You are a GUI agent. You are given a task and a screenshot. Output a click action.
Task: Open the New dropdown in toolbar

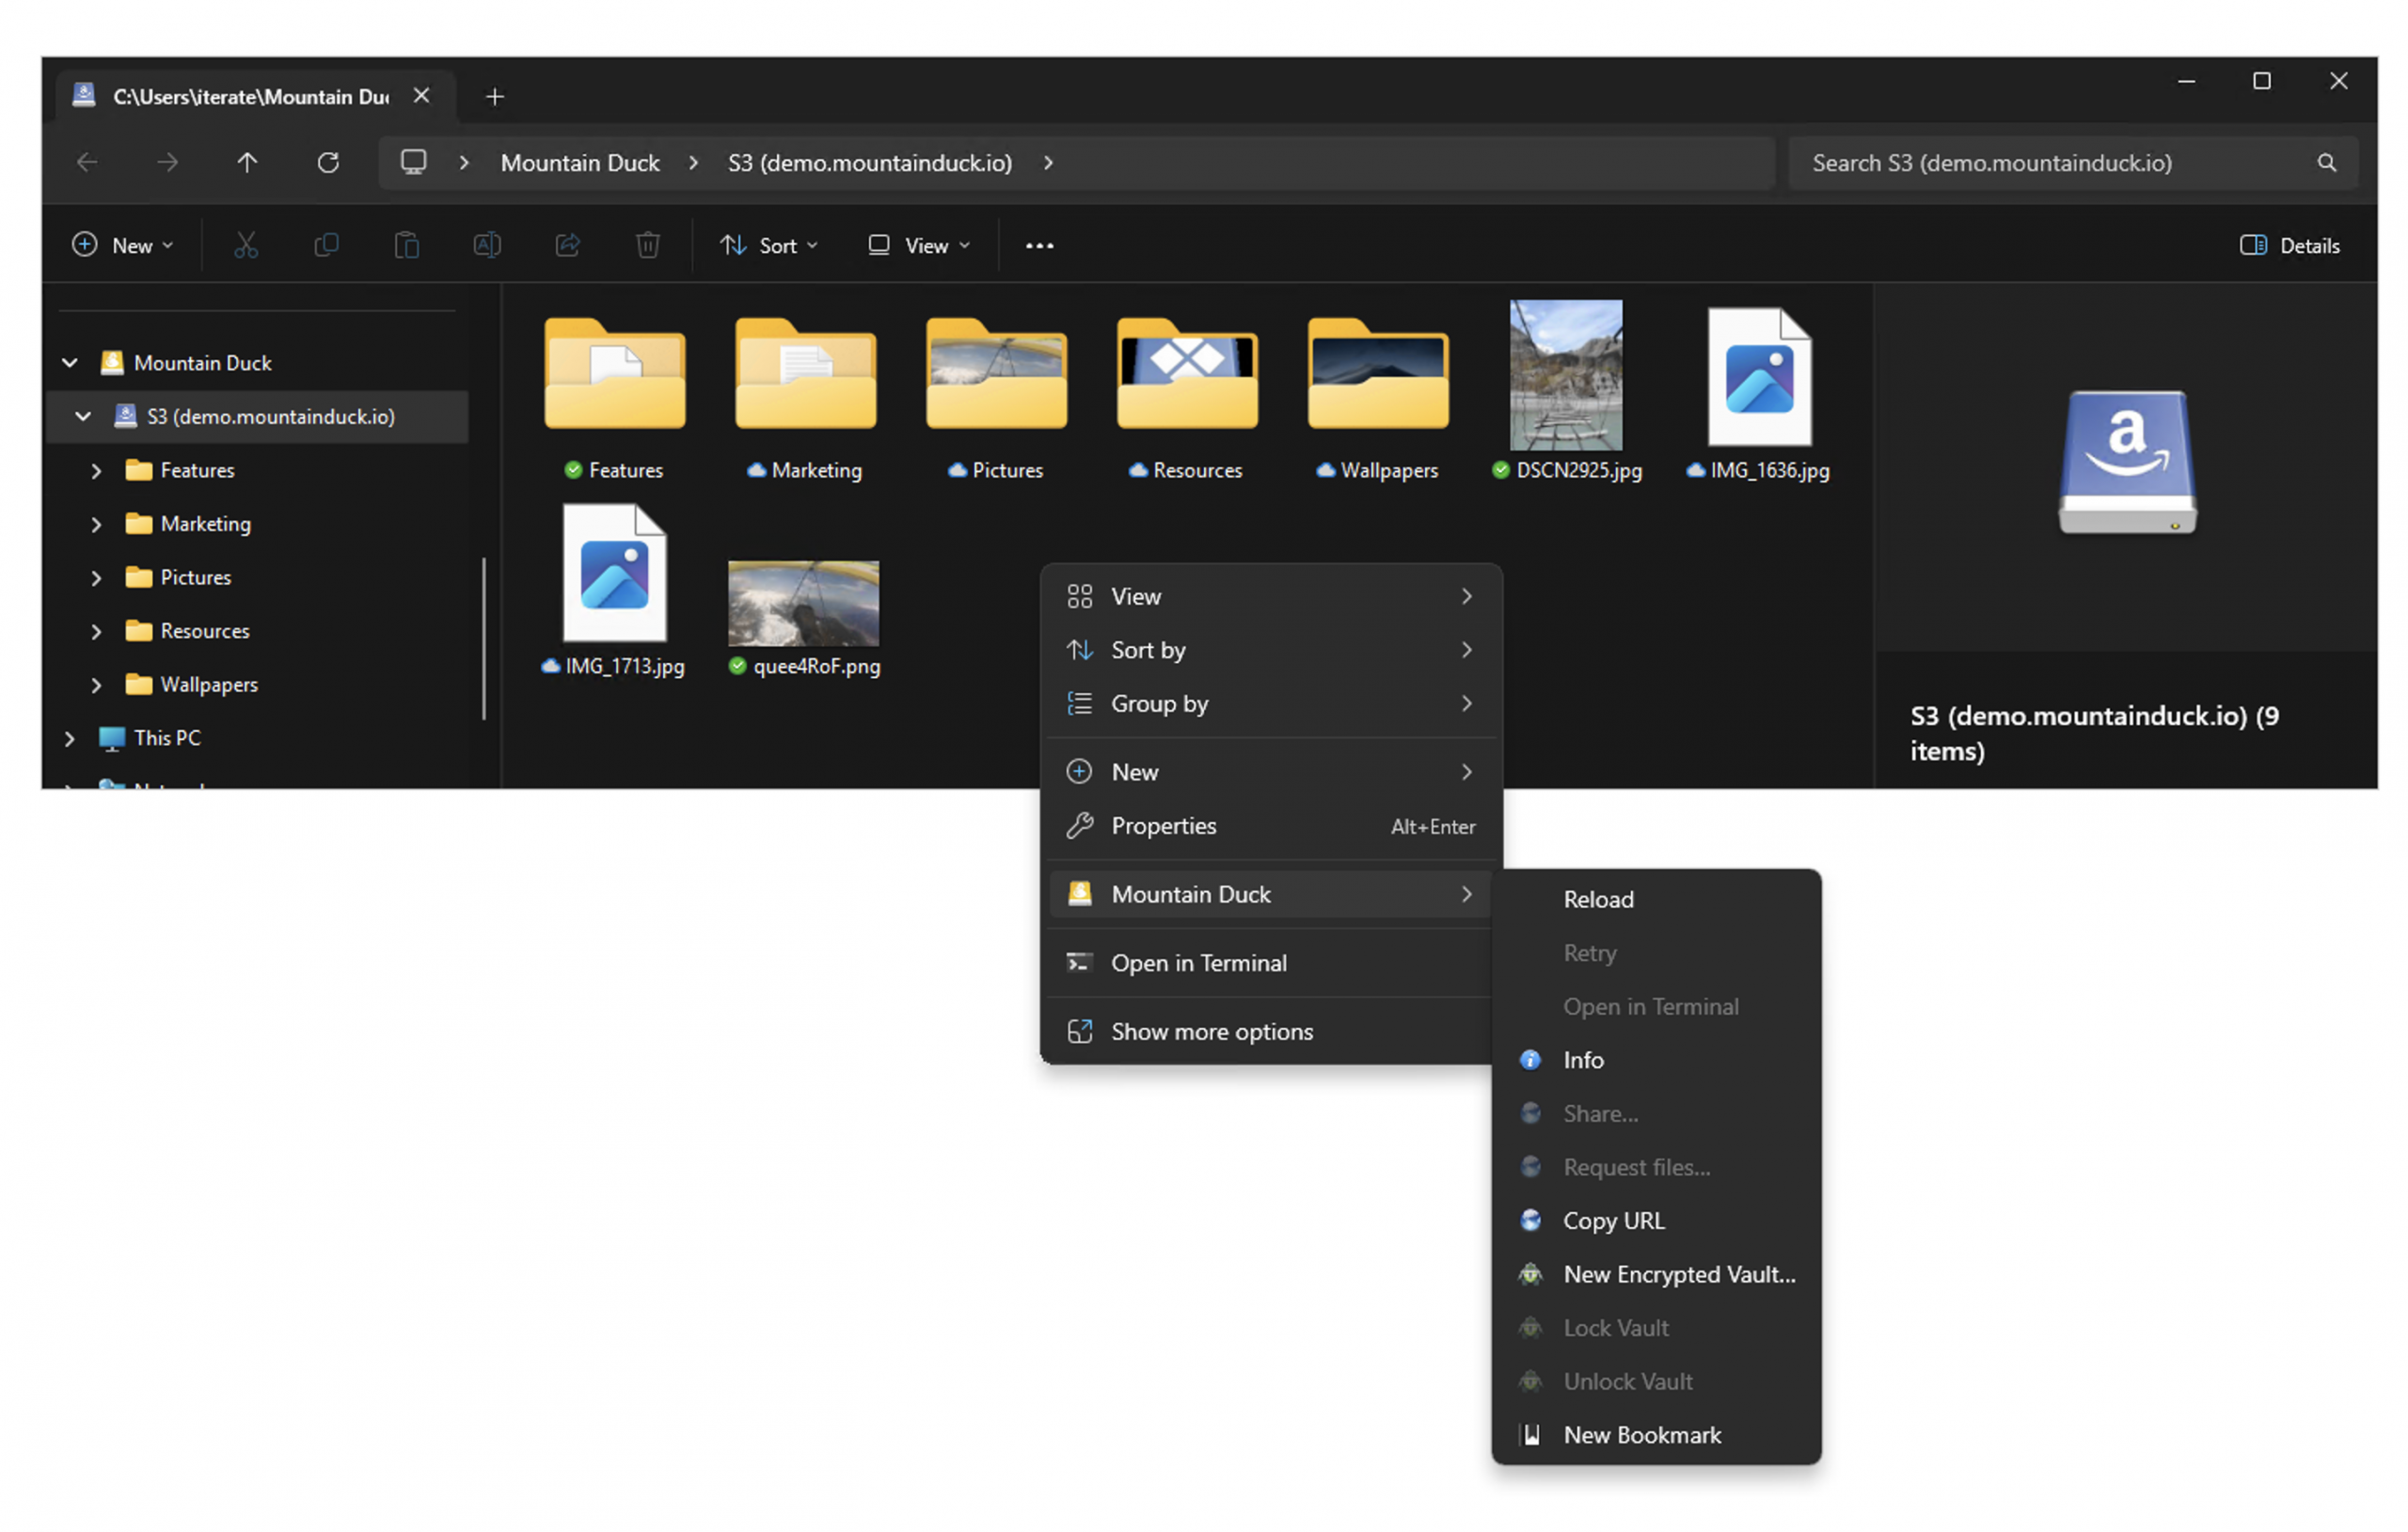[x=123, y=245]
